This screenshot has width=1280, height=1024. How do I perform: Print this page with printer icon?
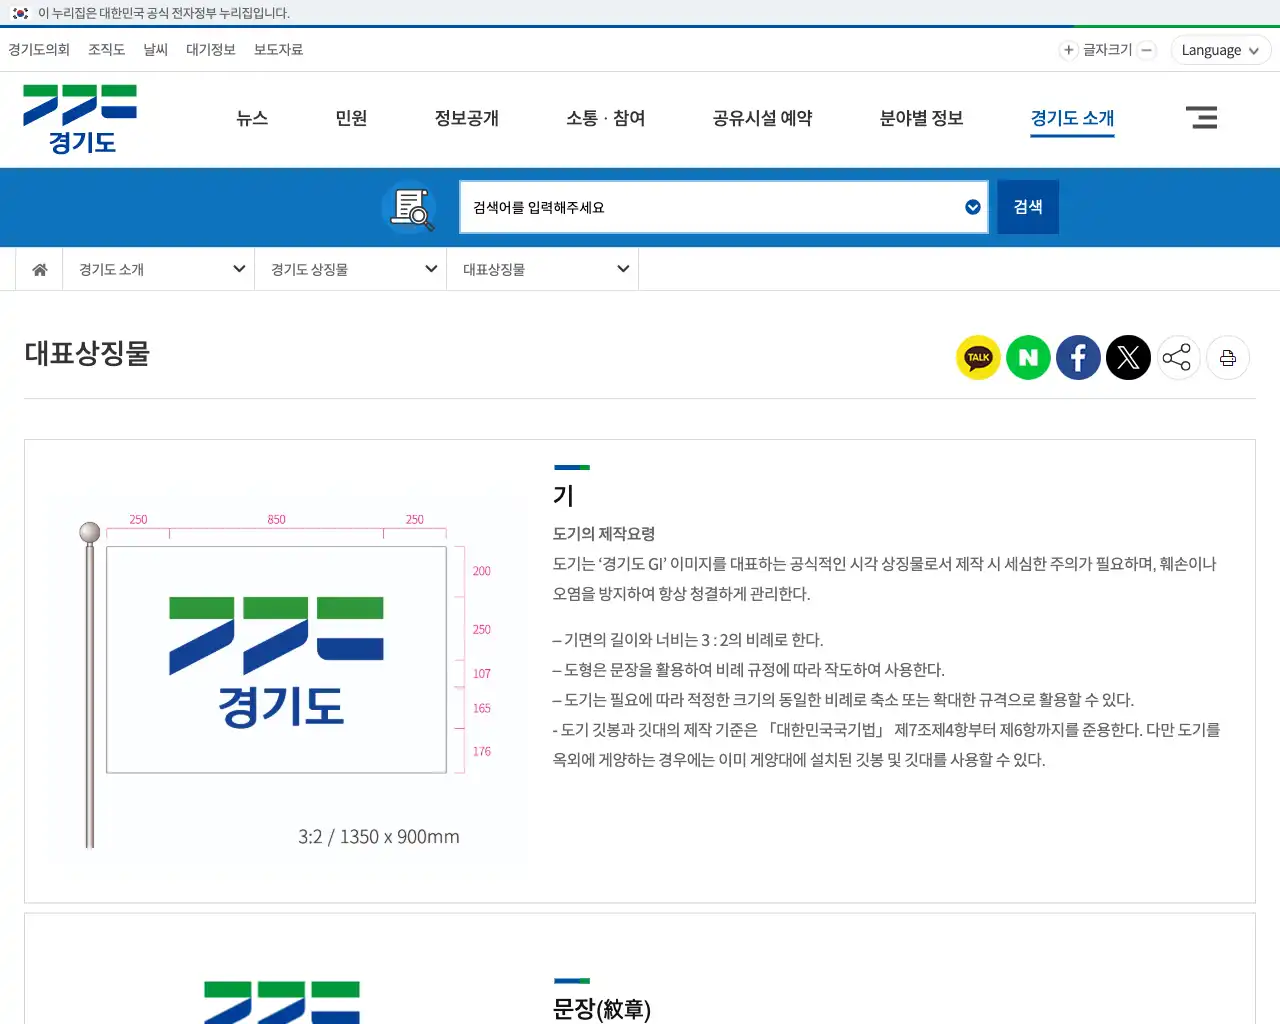[1228, 358]
